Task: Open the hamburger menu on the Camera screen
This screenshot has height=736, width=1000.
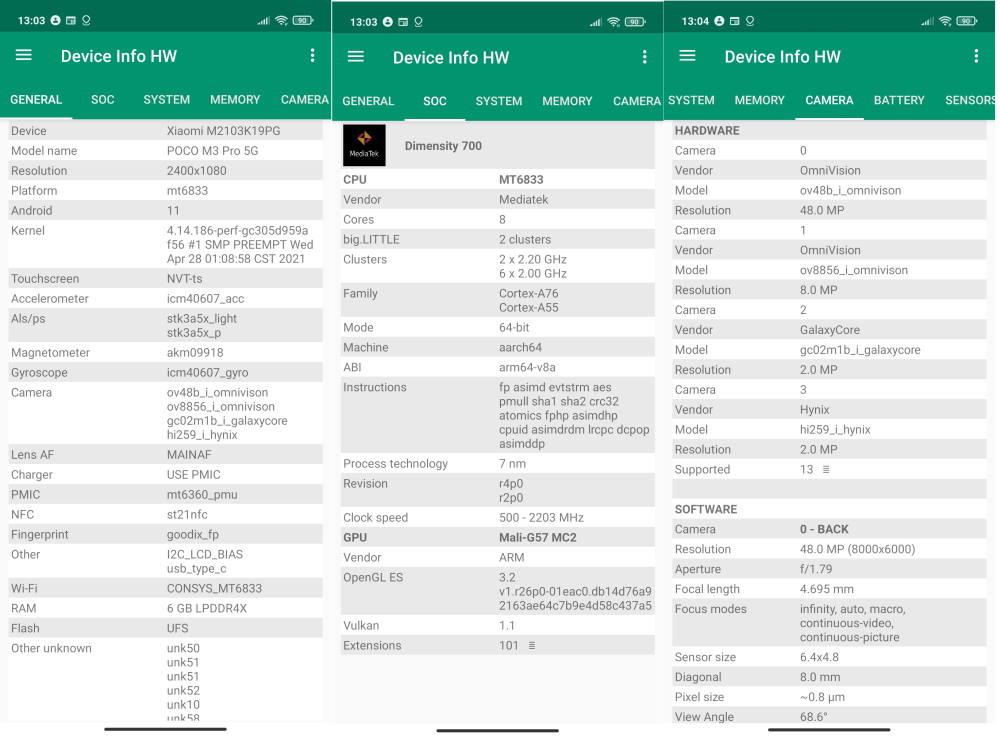Action: (x=688, y=55)
